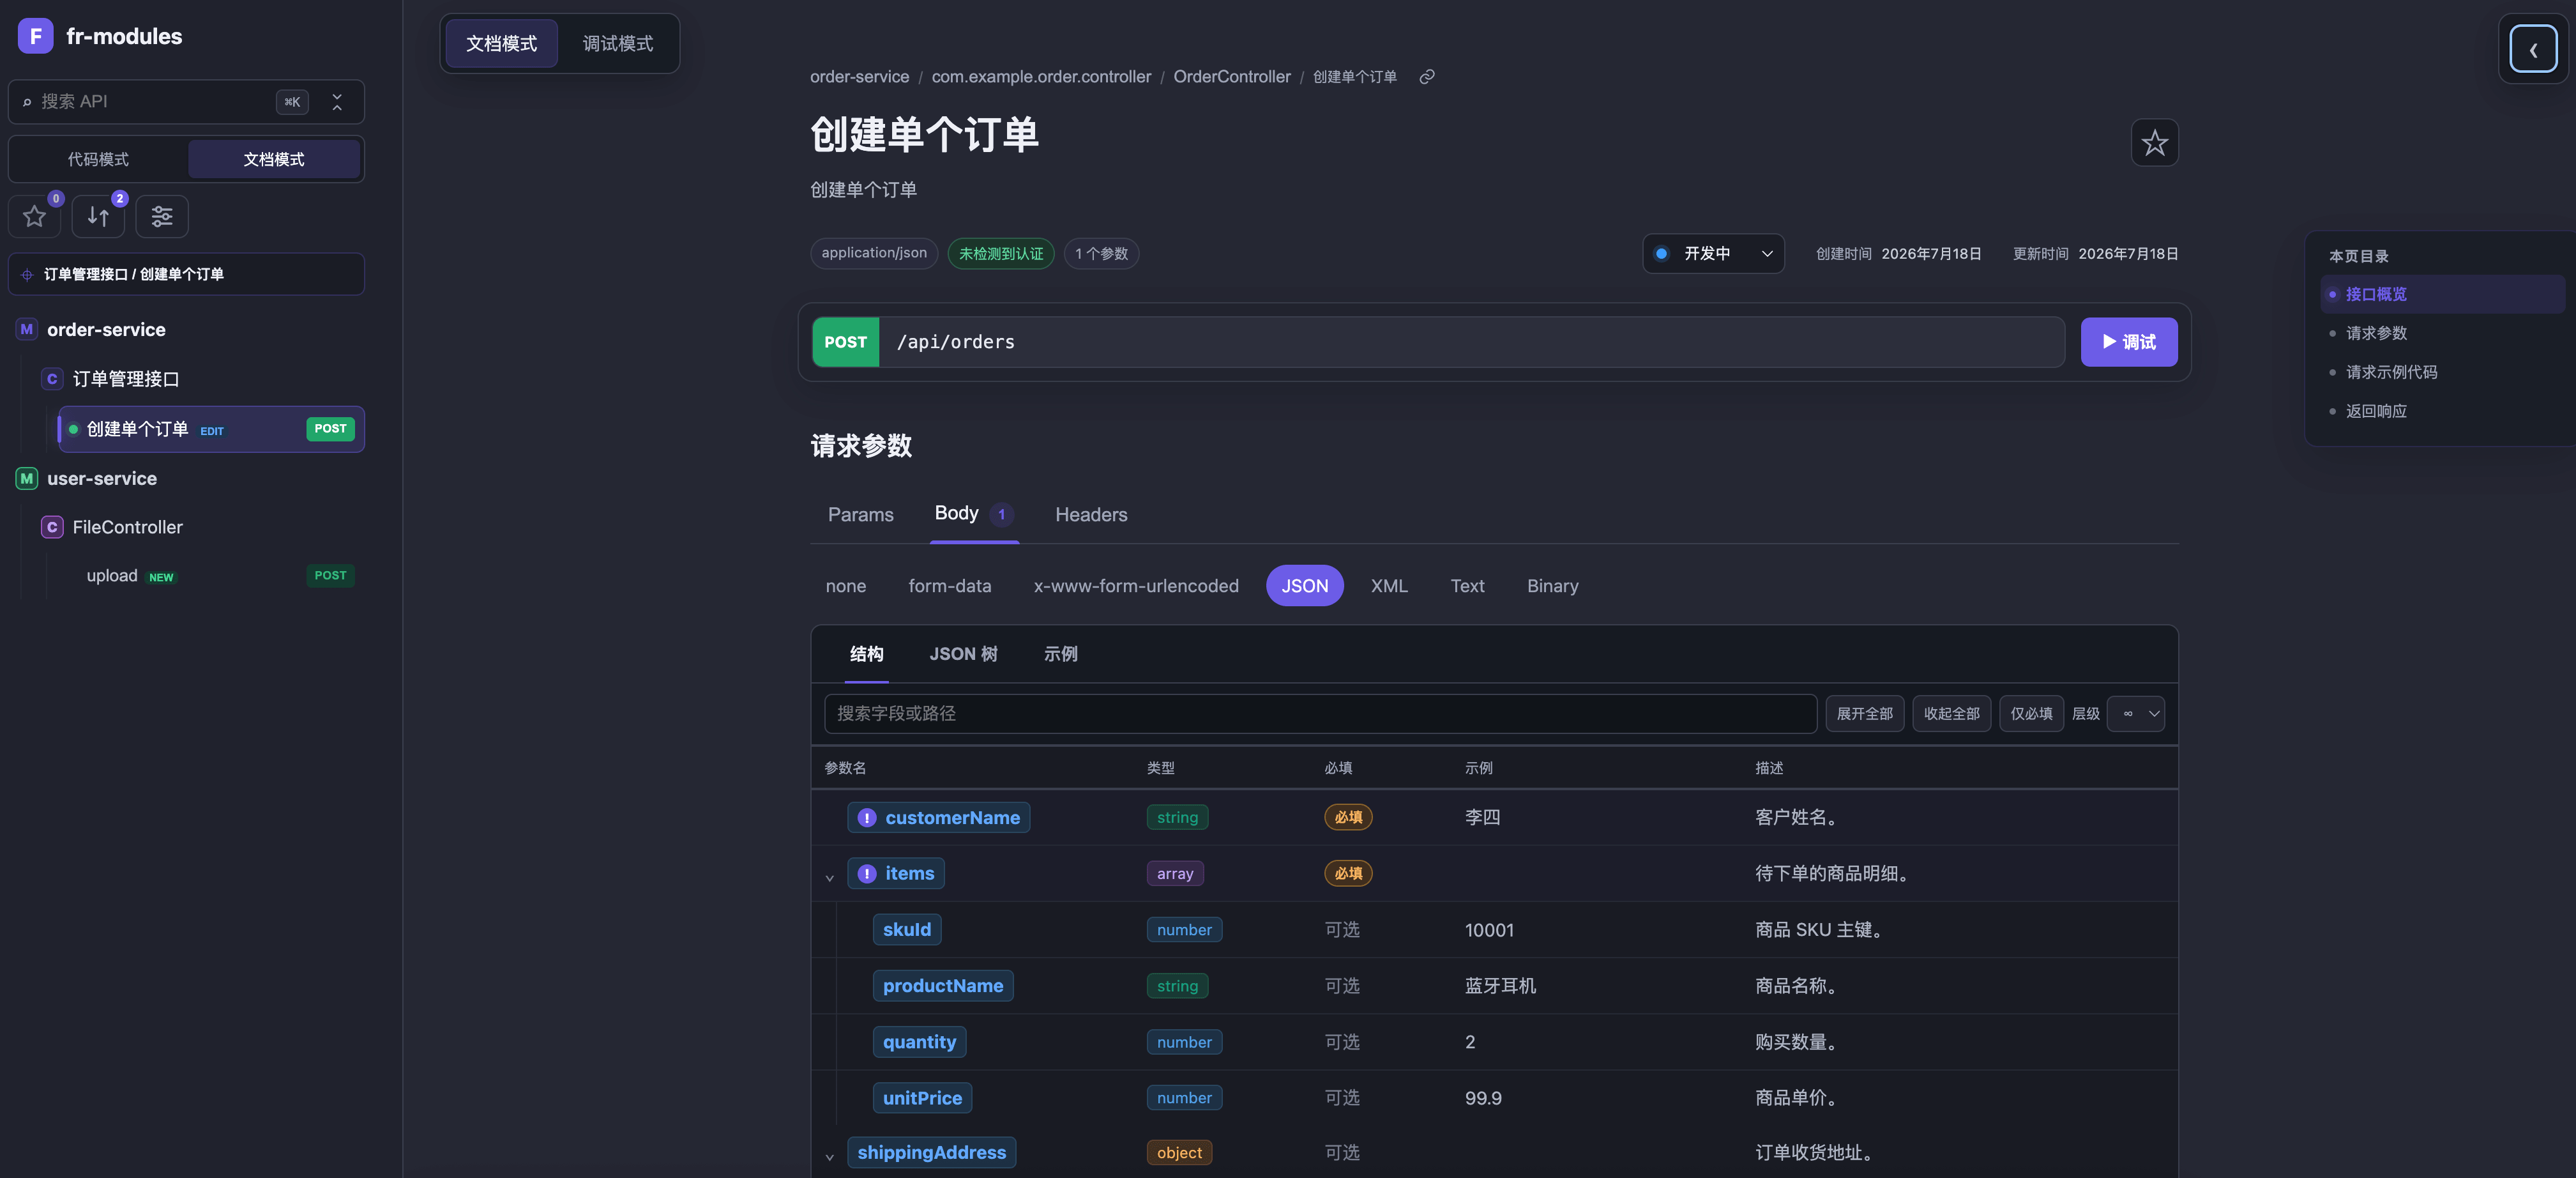This screenshot has width=2576, height=1178.
Task: Click the required marker icon on customerName
Action: click(867, 818)
